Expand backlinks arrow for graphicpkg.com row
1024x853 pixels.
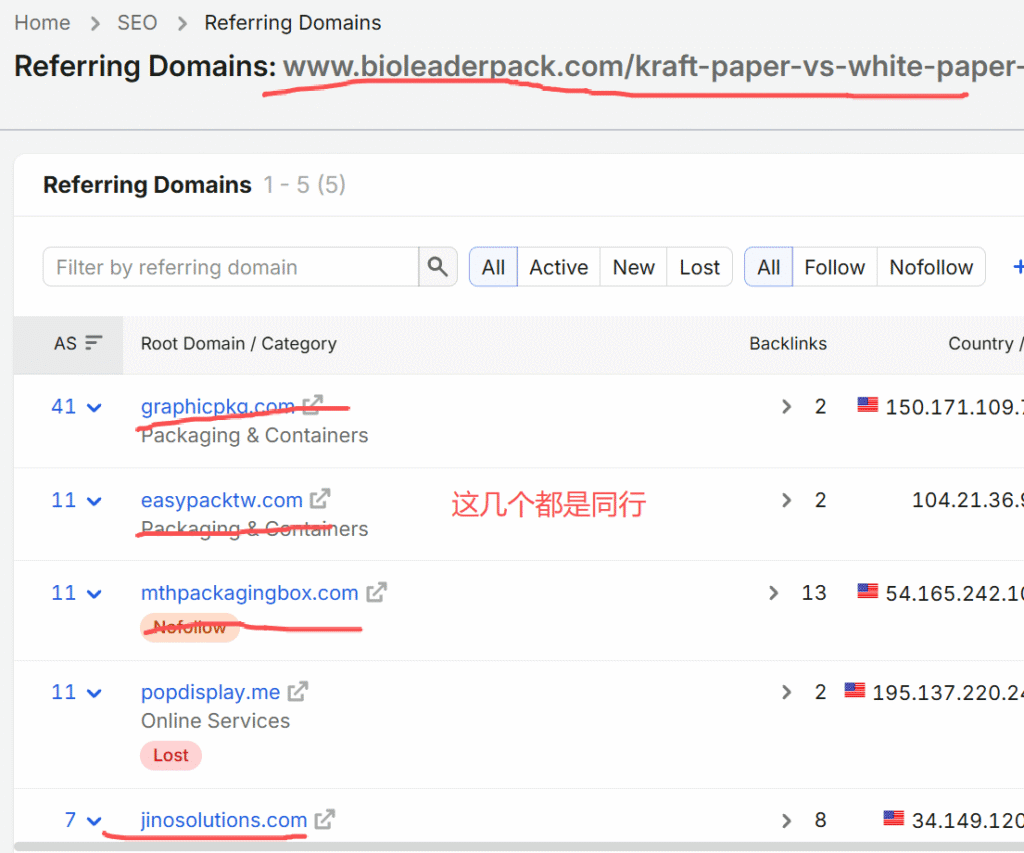[x=786, y=407]
